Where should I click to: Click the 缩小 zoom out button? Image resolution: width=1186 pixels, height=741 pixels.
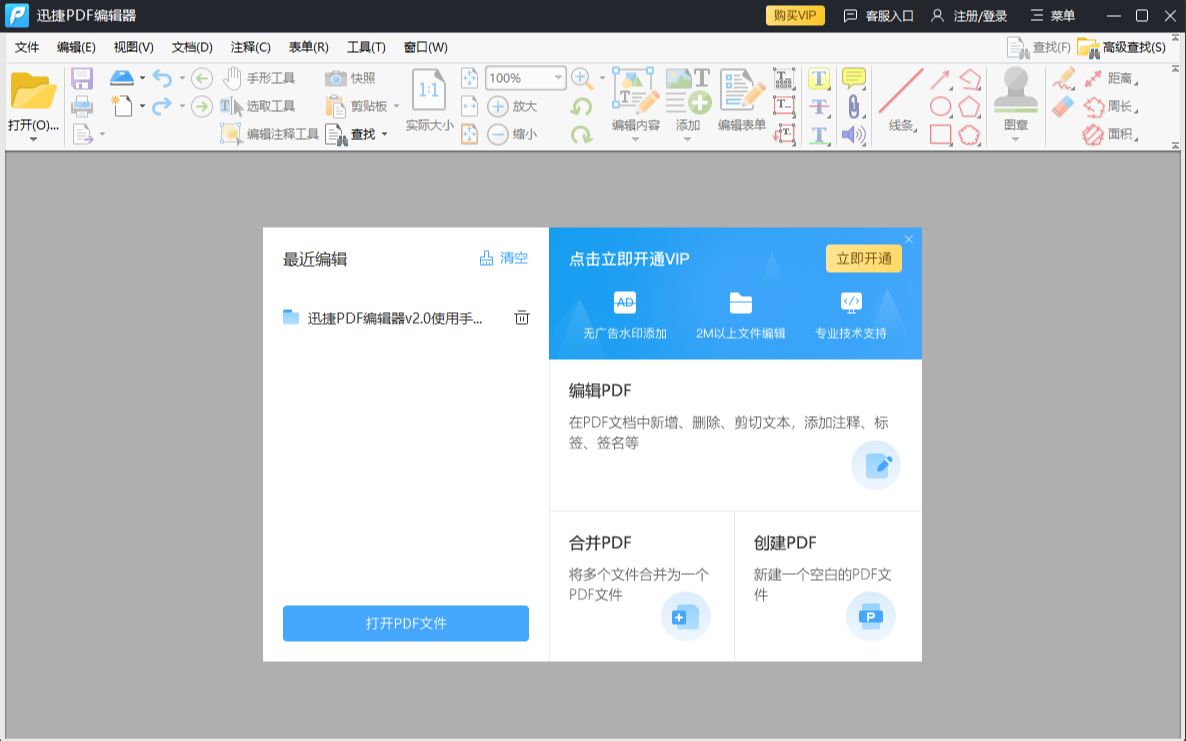512,134
